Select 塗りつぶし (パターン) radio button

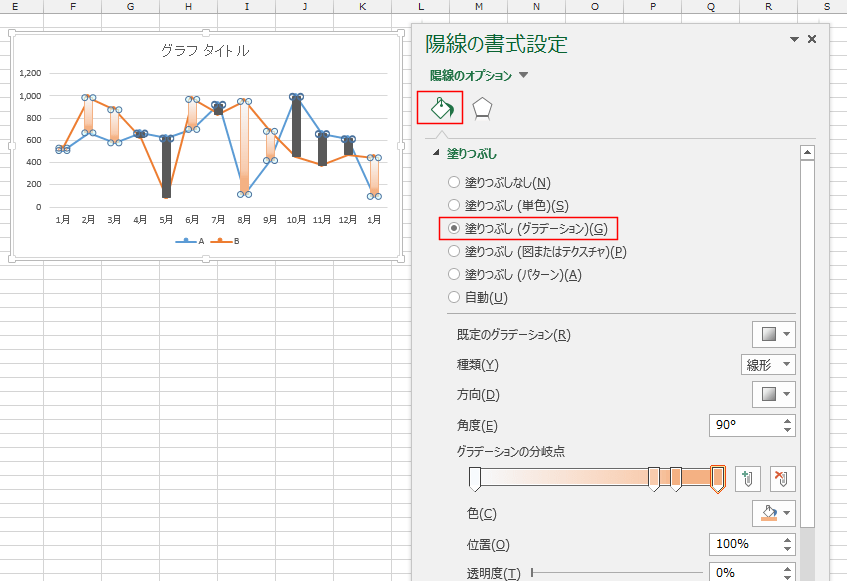pos(454,274)
